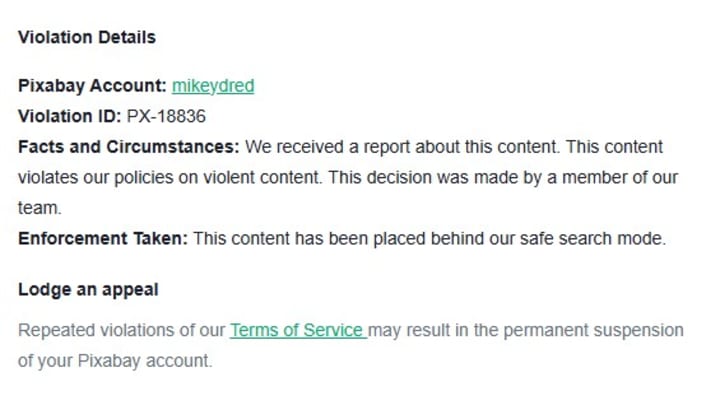Click the 'safe search mode' text
Screen dimensions: 720x405
click(593, 239)
